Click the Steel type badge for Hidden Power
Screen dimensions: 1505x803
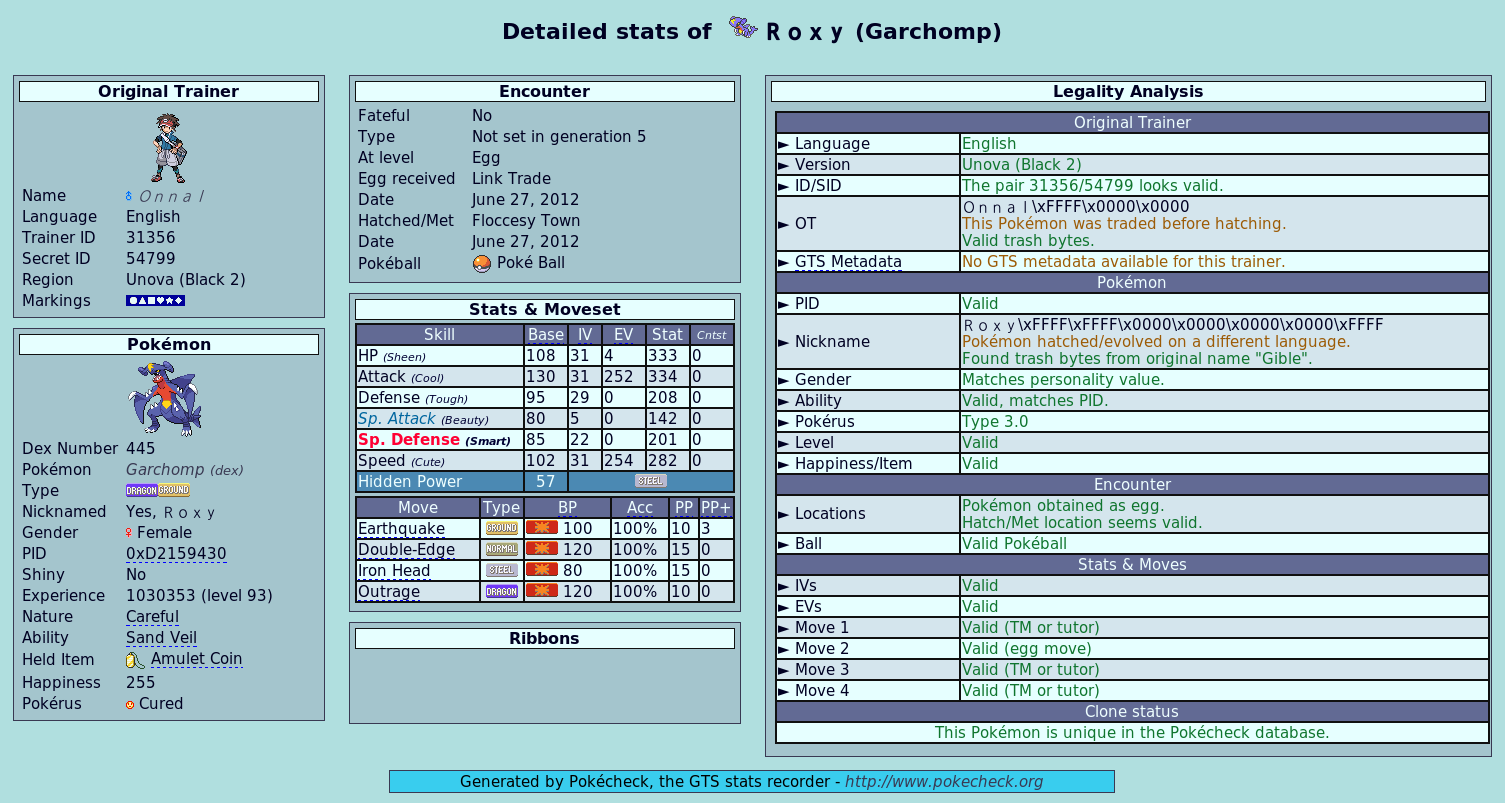(x=650, y=481)
